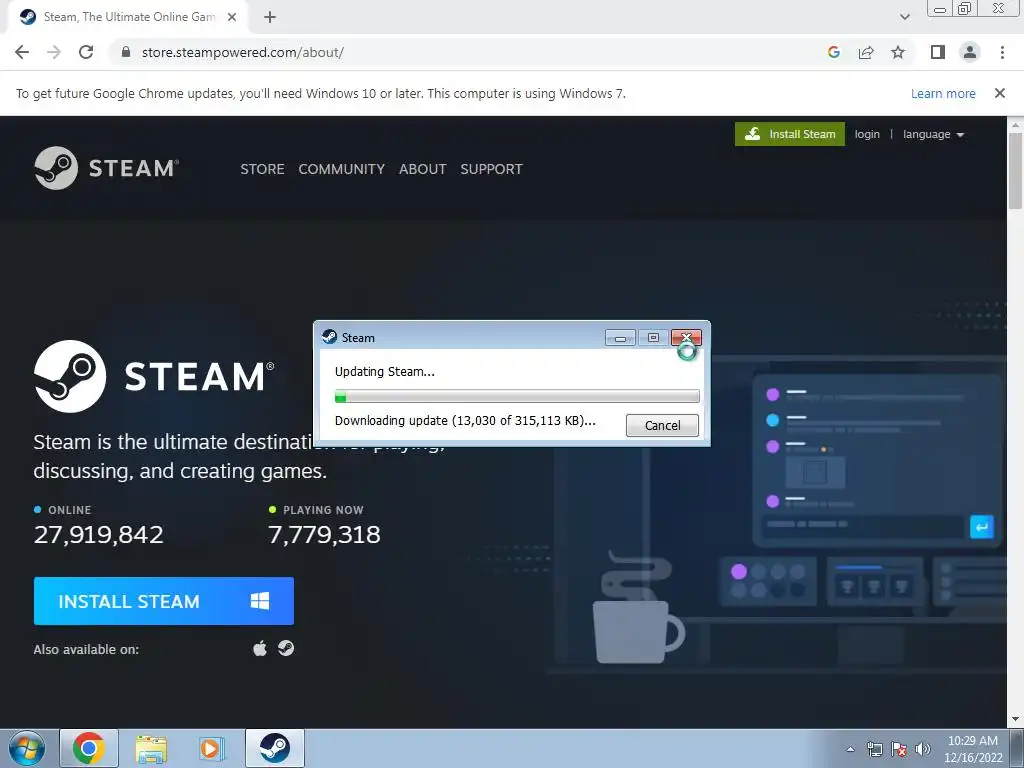The image size is (1024, 768).
Task: Expand the language dropdown
Action: tap(933, 134)
